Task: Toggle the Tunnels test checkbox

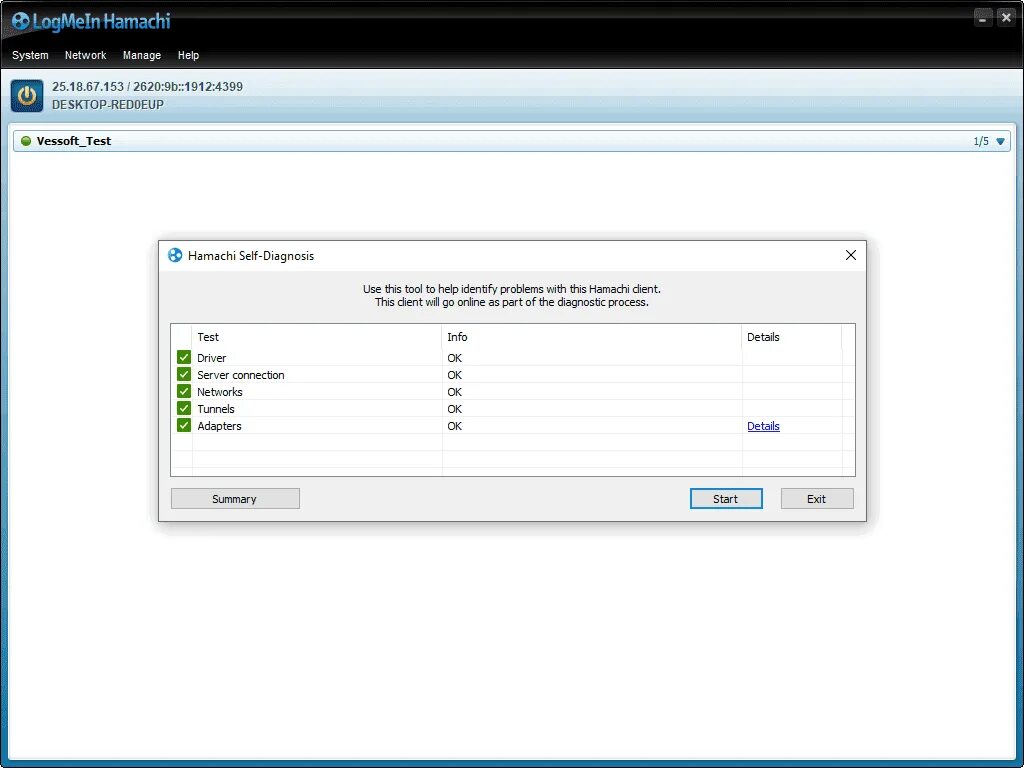Action: pyautogui.click(x=184, y=408)
